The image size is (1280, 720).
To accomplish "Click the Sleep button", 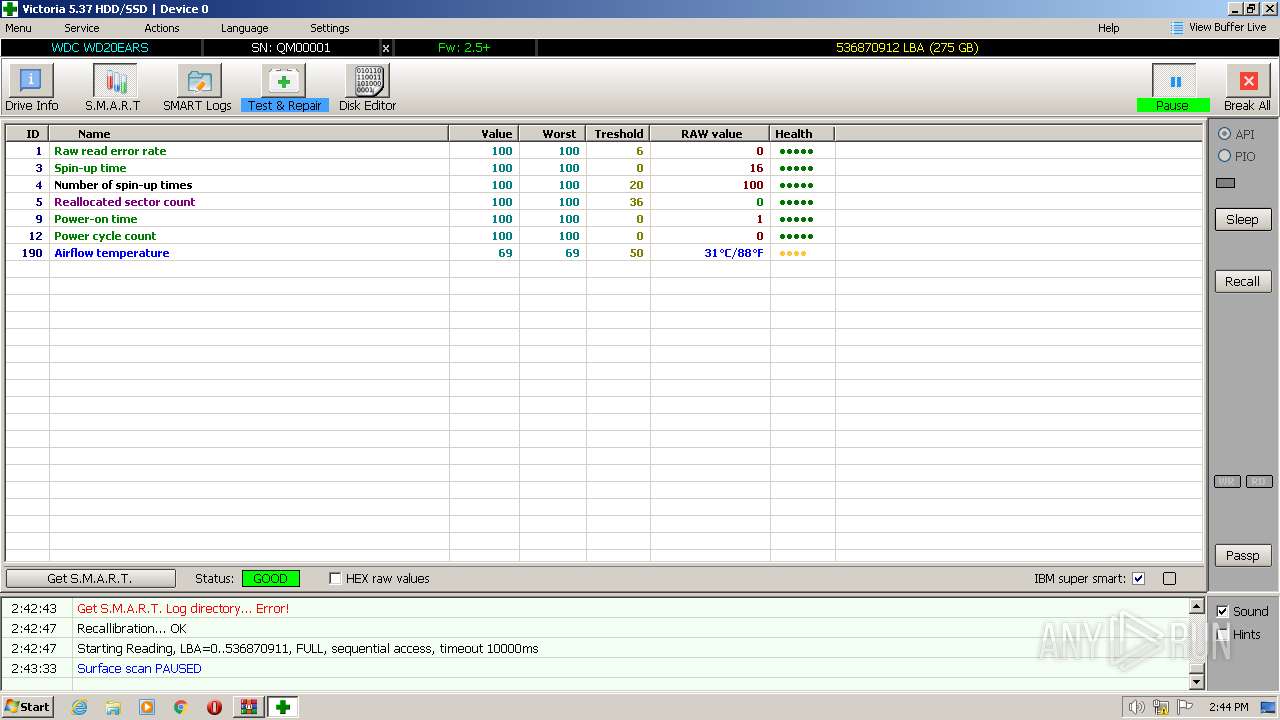I will coord(1242,220).
